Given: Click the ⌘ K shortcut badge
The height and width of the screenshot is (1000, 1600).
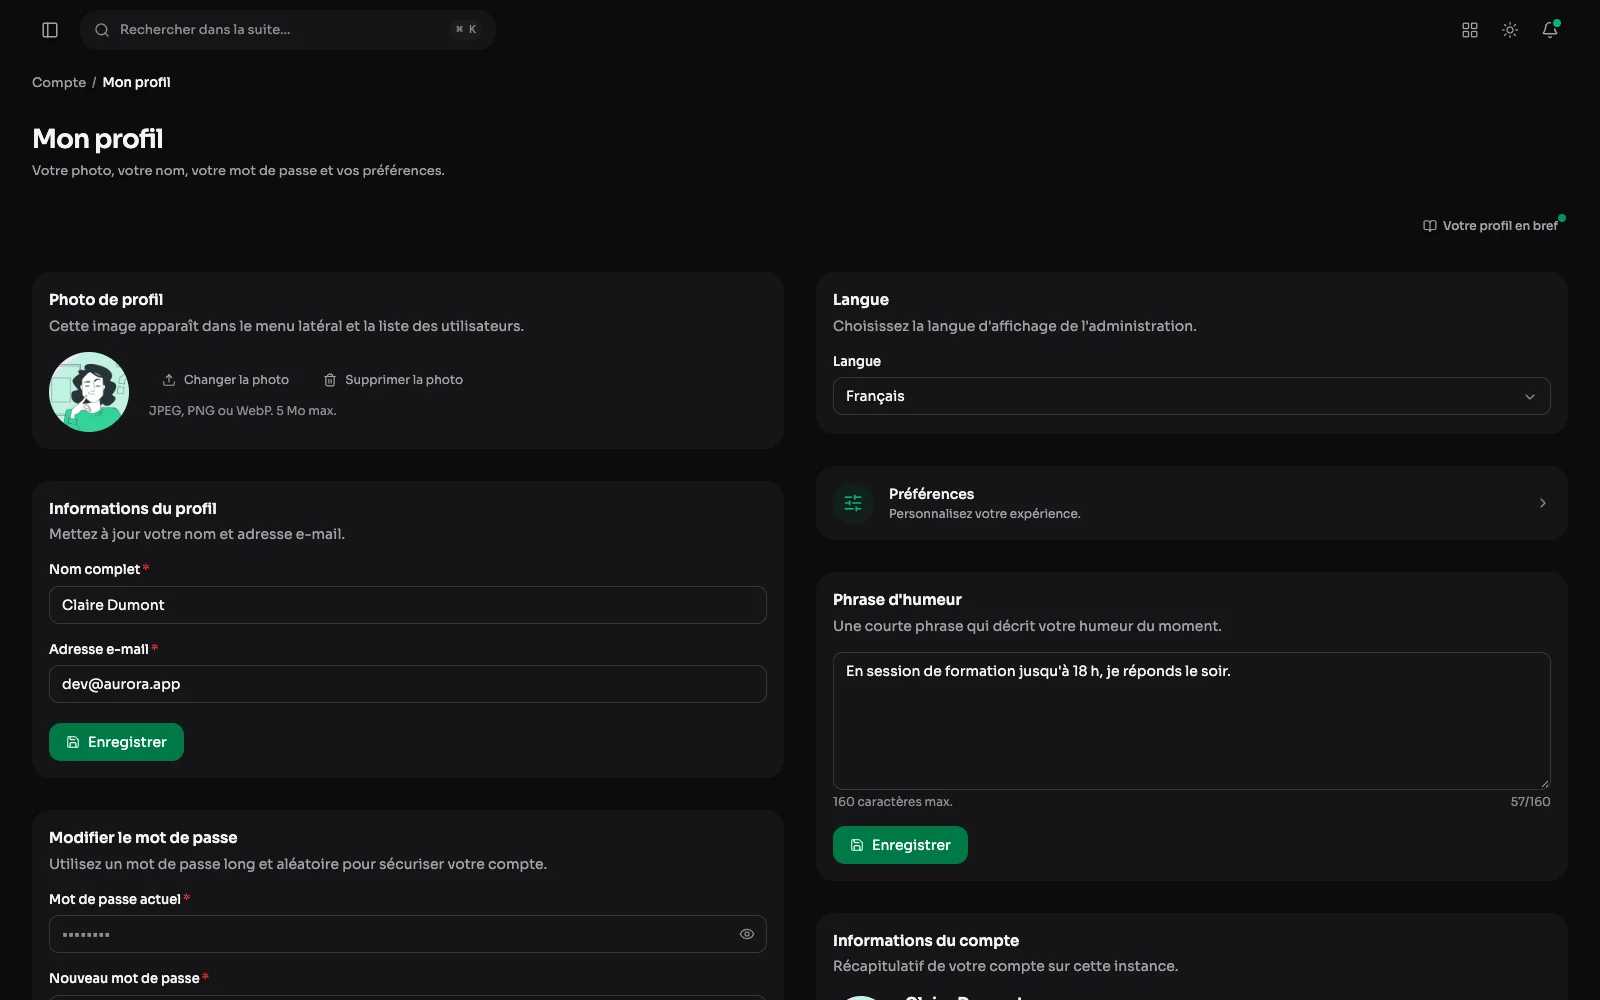Looking at the screenshot, I should (x=466, y=30).
